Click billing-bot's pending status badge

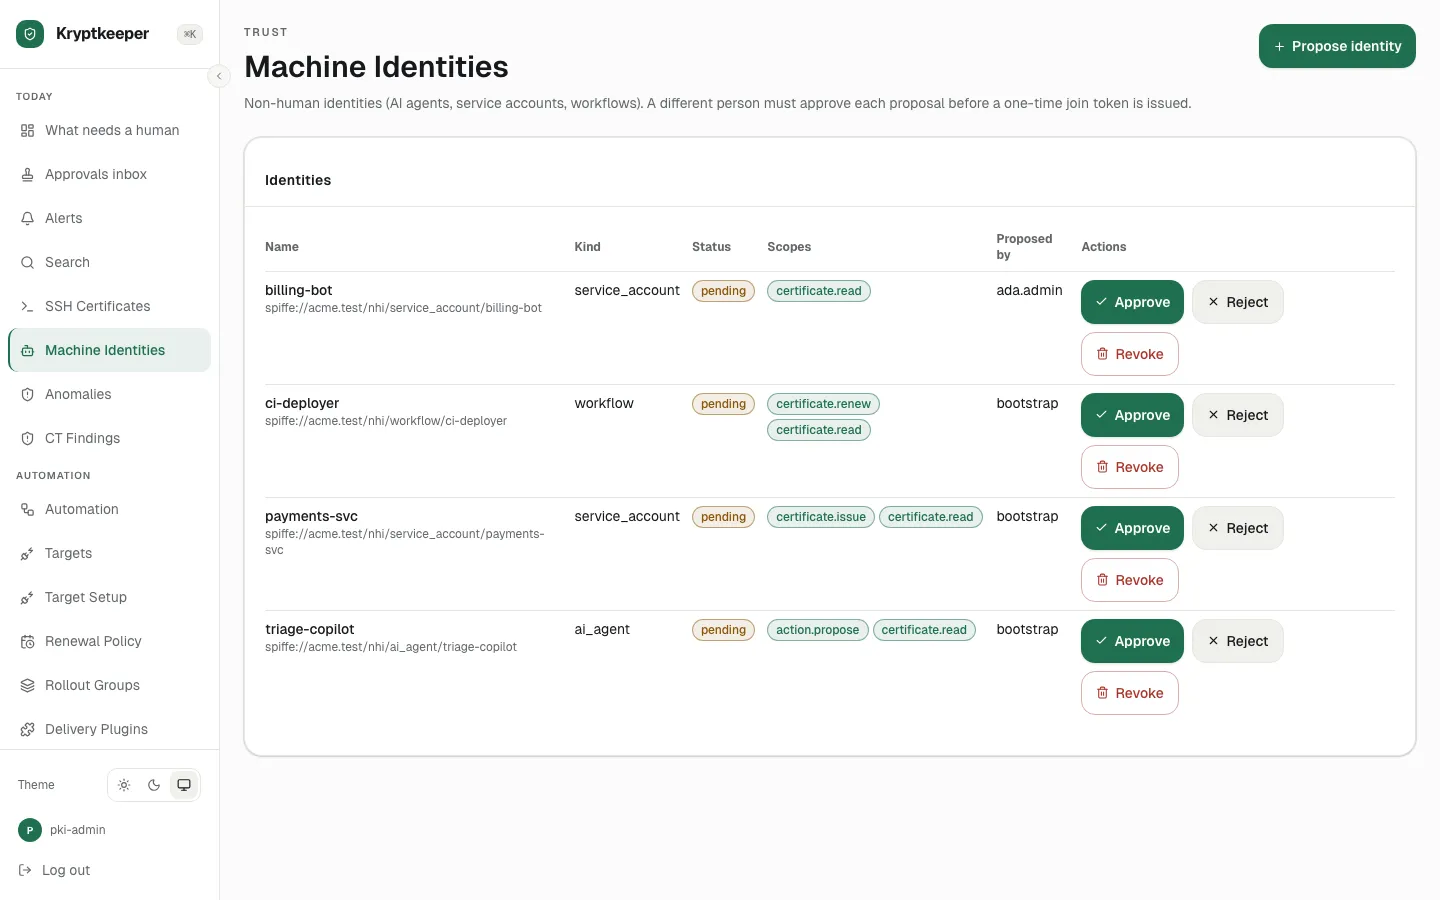(x=723, y=291)
